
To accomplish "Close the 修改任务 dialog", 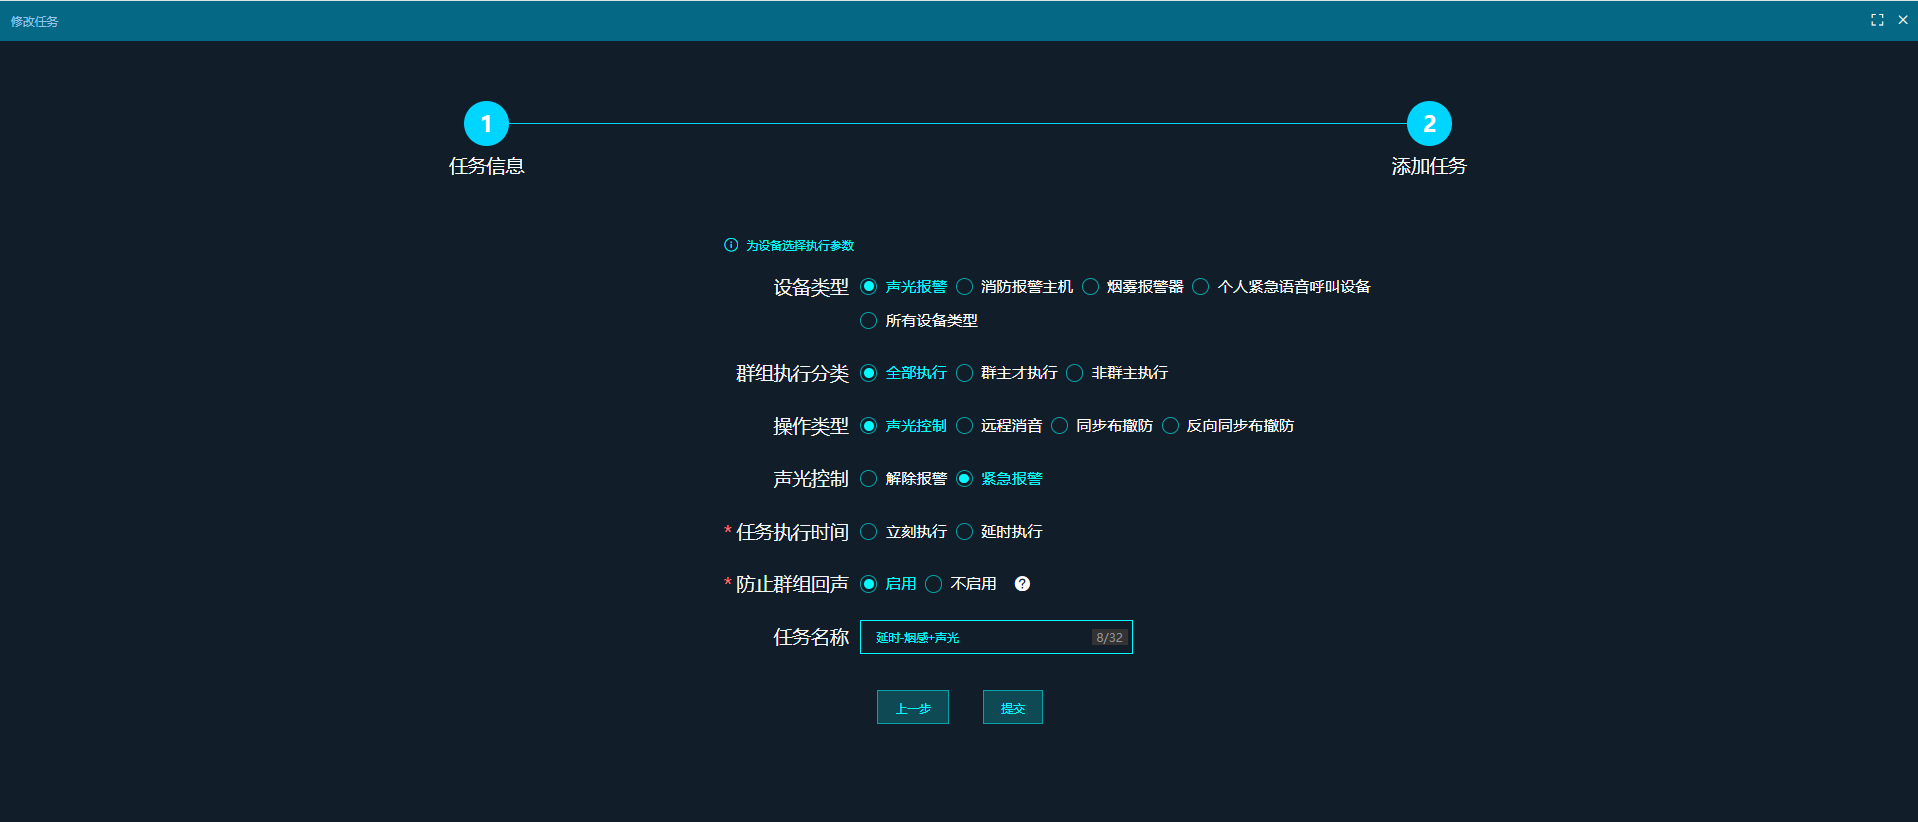I will pos(1903,20).
